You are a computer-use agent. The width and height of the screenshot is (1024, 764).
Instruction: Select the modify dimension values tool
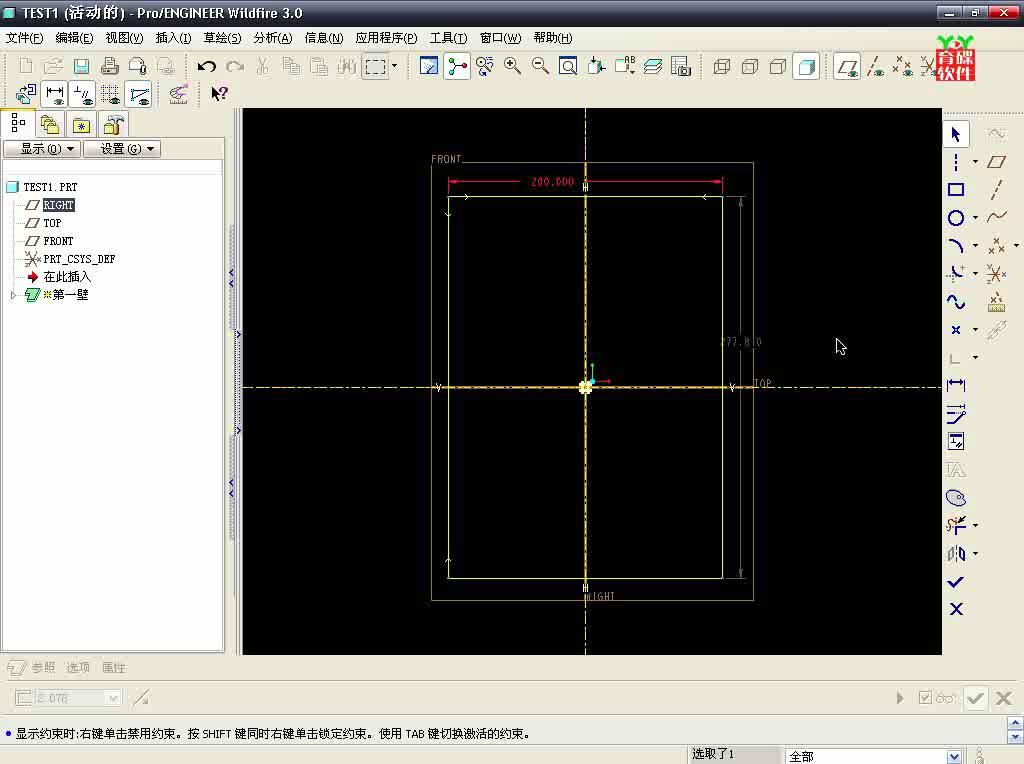click(955, 413)
